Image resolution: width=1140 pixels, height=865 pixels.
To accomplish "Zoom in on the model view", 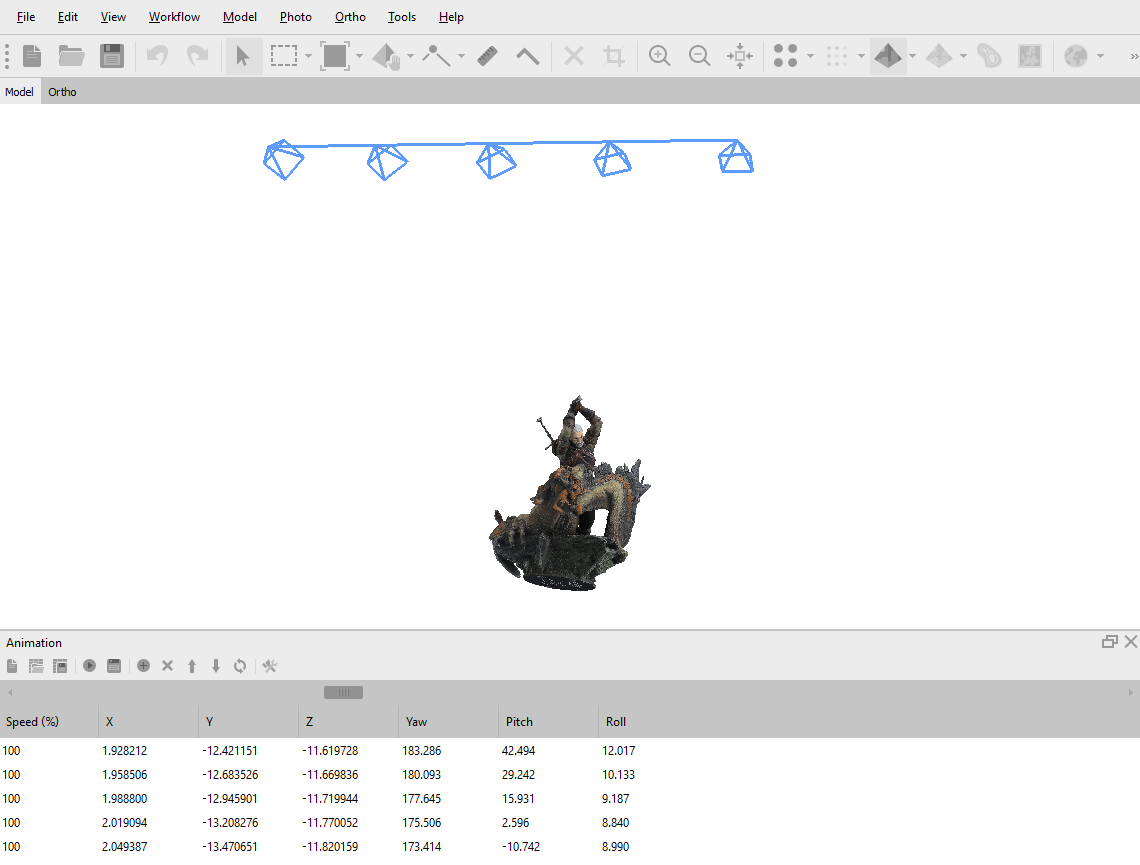I will coord(659,56).
